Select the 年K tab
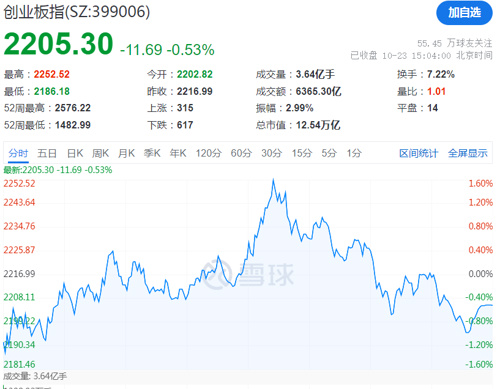 point(178,153)
